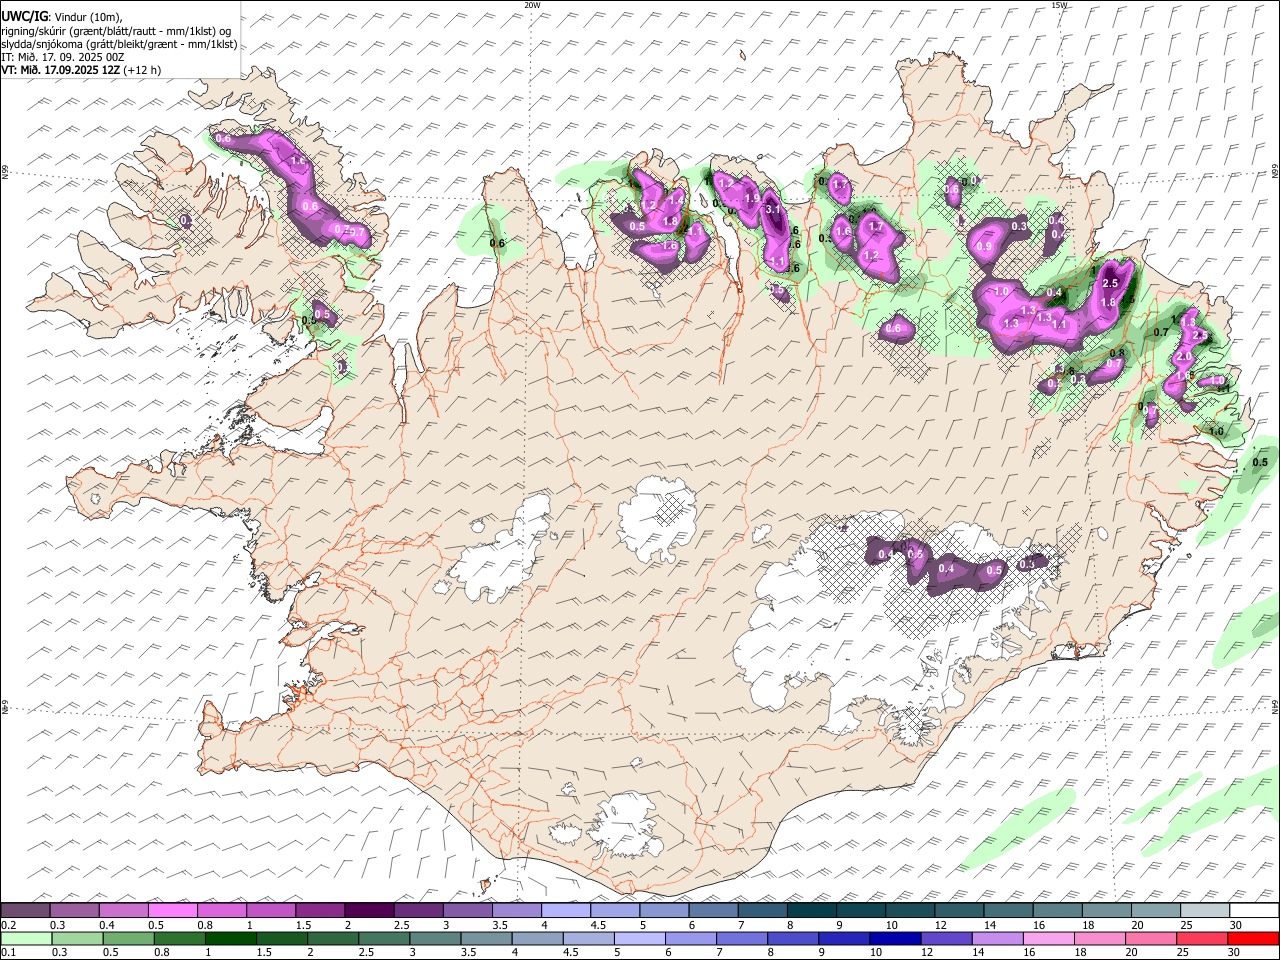The width and height of the screenshot is (1280, 960).
Task: Choose the crimson 20–25 swatch in lower legend row
Action: click(x=1201, y=938)
